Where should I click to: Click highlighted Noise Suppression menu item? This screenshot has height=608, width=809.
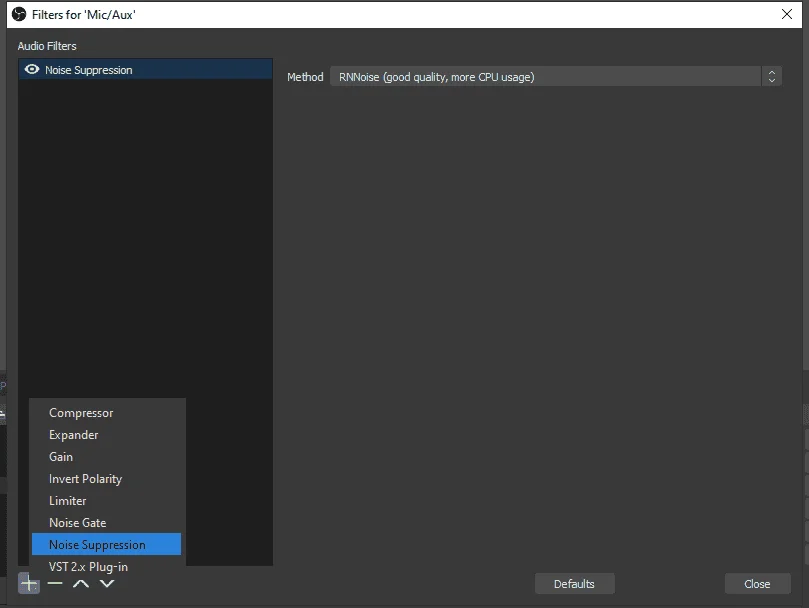[x=106, y=544]
